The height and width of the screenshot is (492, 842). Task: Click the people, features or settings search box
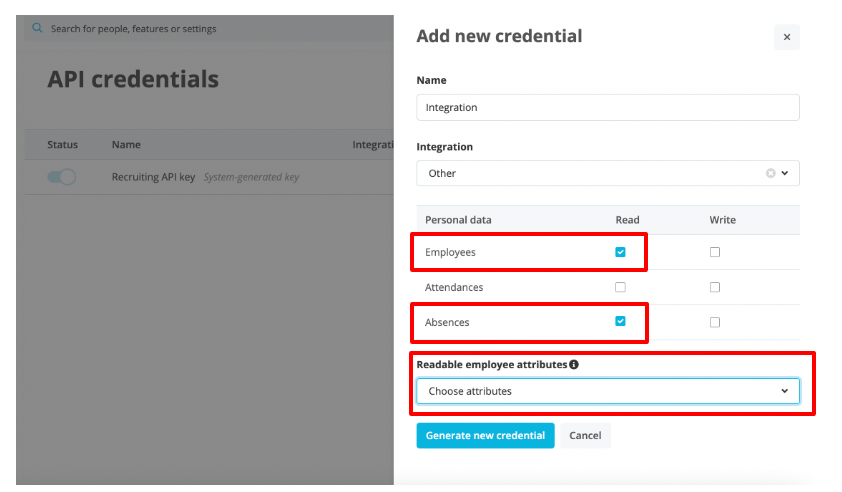click(x=200, y=29)
